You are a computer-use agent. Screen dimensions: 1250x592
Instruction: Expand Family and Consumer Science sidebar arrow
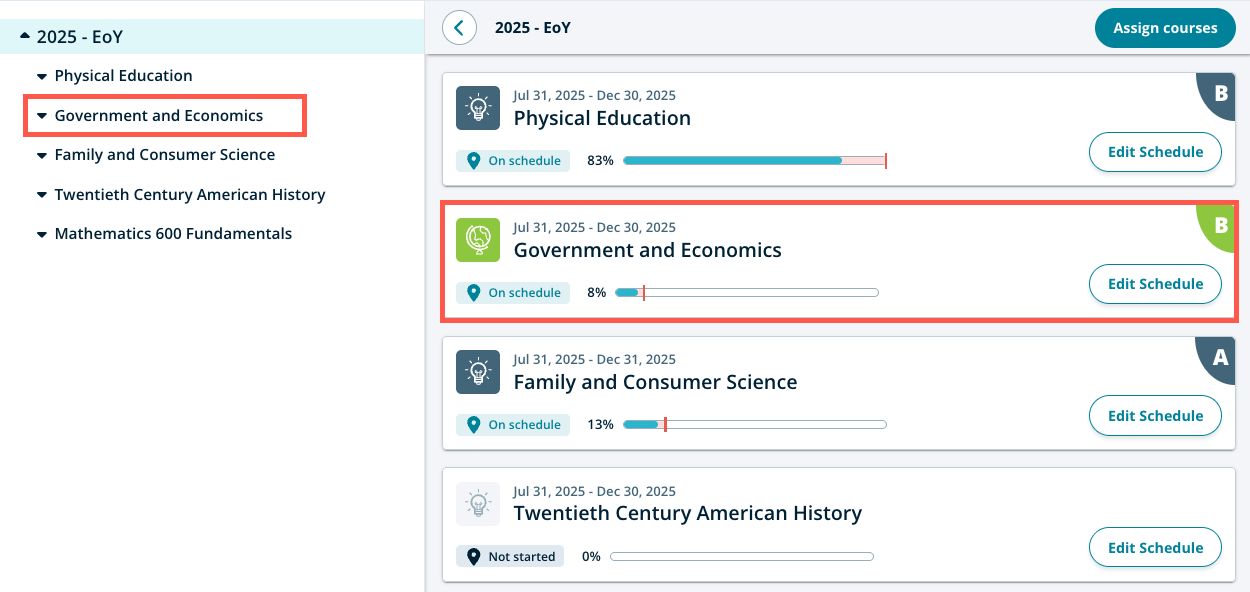click(x=42, y=155)
